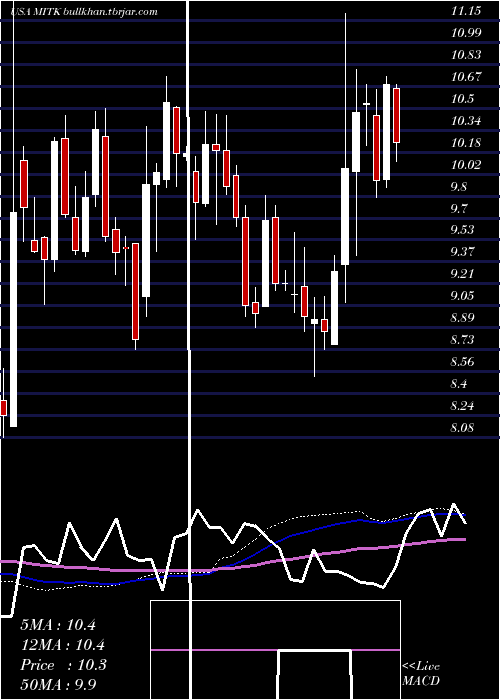Click the 50MA : 9.9 indicator value
Screen dimensions: 500x700
tap(58, 684)
